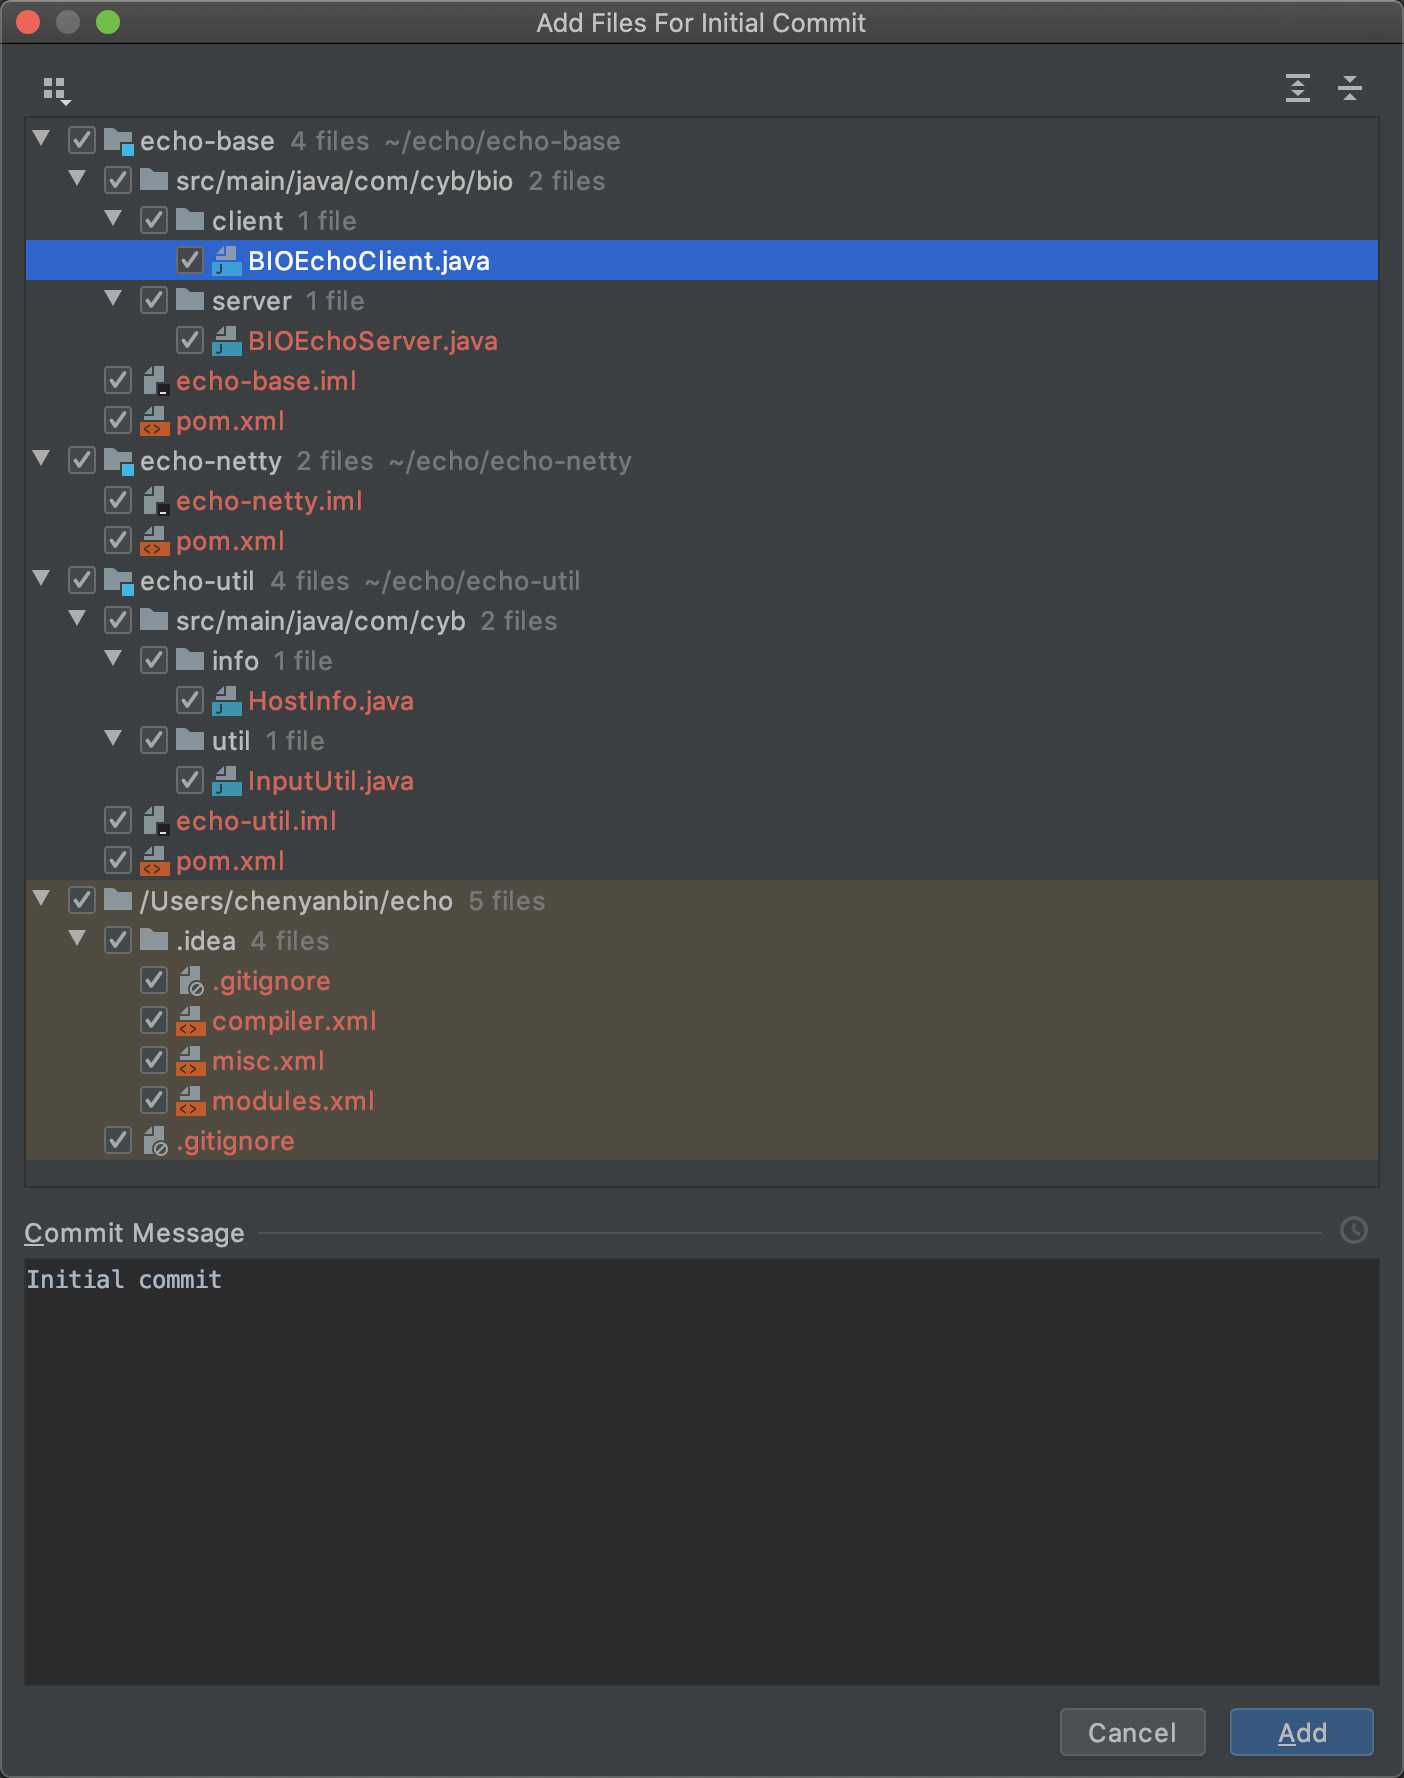Click the info folder icon
The height and width of the screenshot is (1778, 1404).
pos(190,660)
